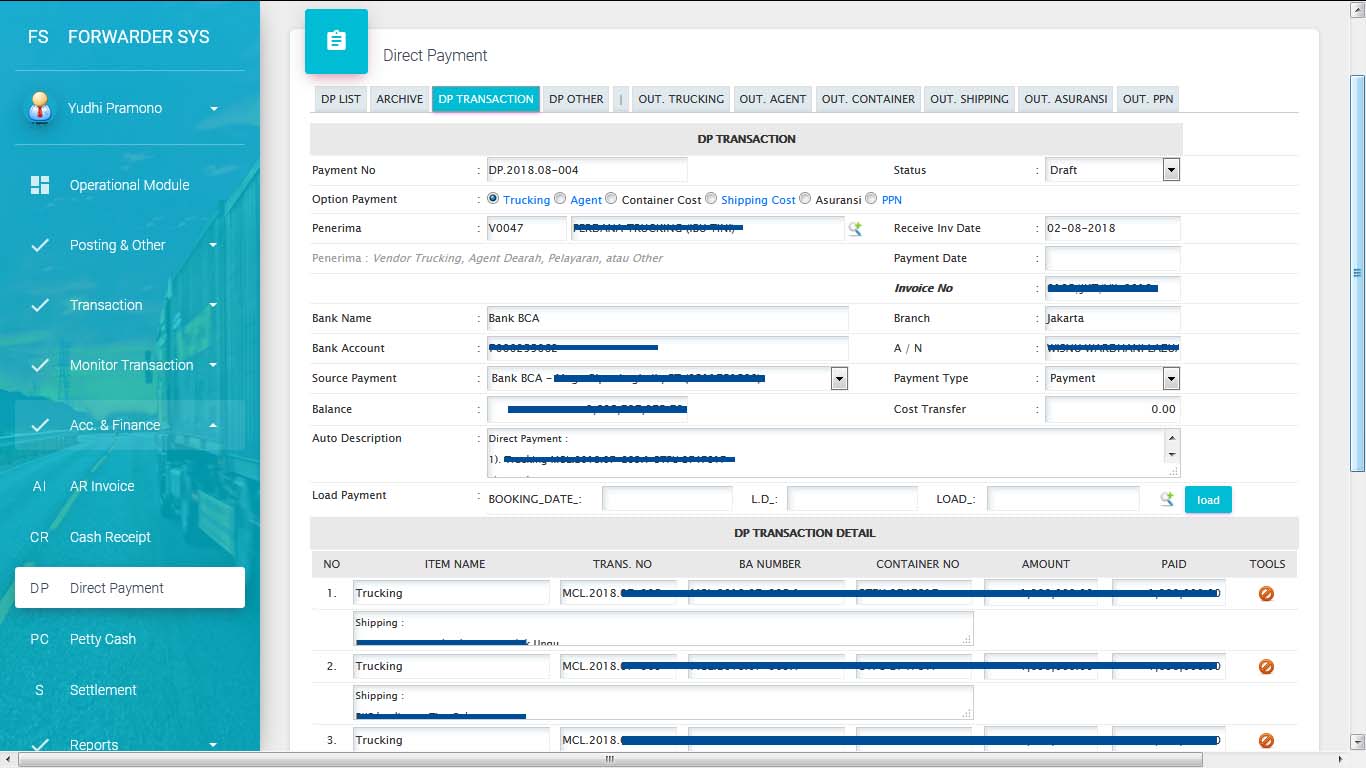The image size is (1366, 768).
Task: Choose the PPN payment option
Action: pos(871,199)
